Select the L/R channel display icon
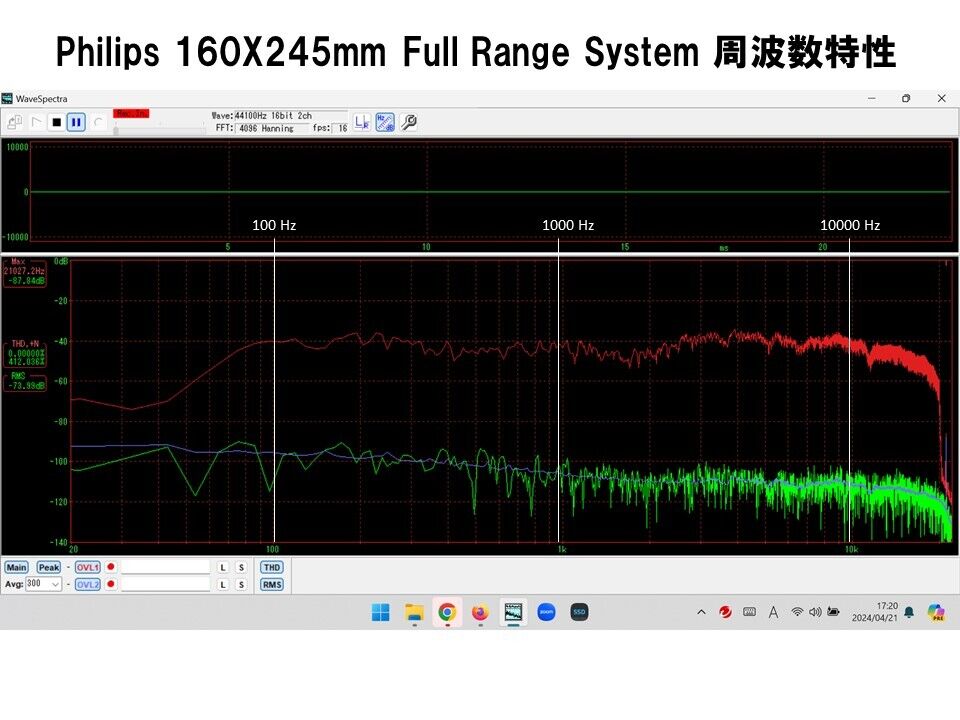 [364, 122]
